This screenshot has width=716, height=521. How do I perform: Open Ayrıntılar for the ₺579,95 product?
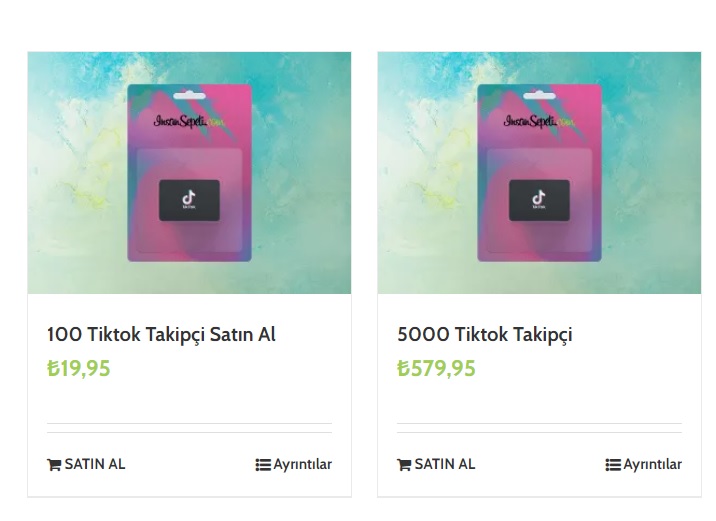coord(652,465)
